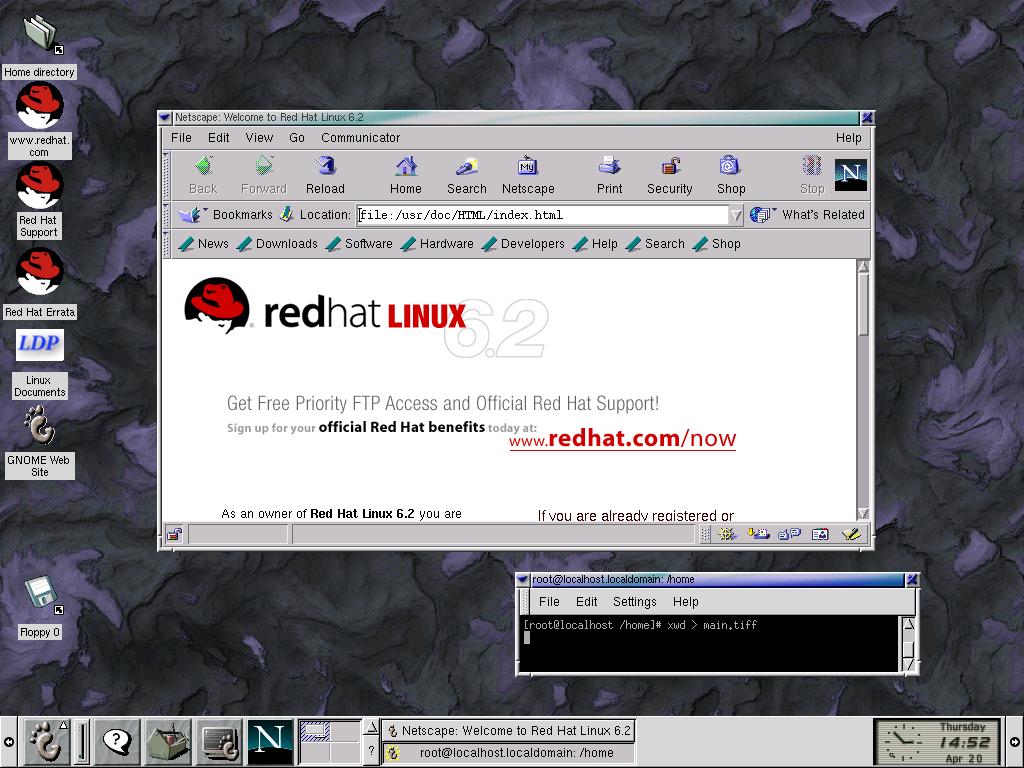Click the browser page vertical scrollbar thumb
Screen dimensions: 1024x768
[x=863, y=304]
